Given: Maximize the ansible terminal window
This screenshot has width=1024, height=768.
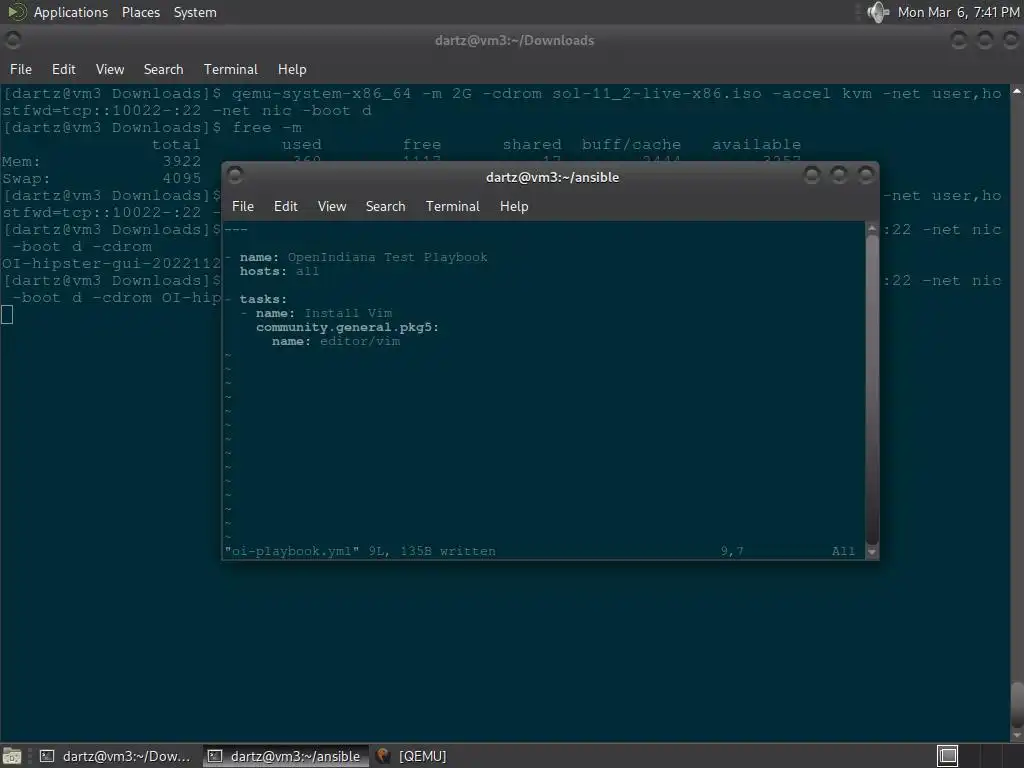Looking at the screenshot, I should click(x=839, y=175).
